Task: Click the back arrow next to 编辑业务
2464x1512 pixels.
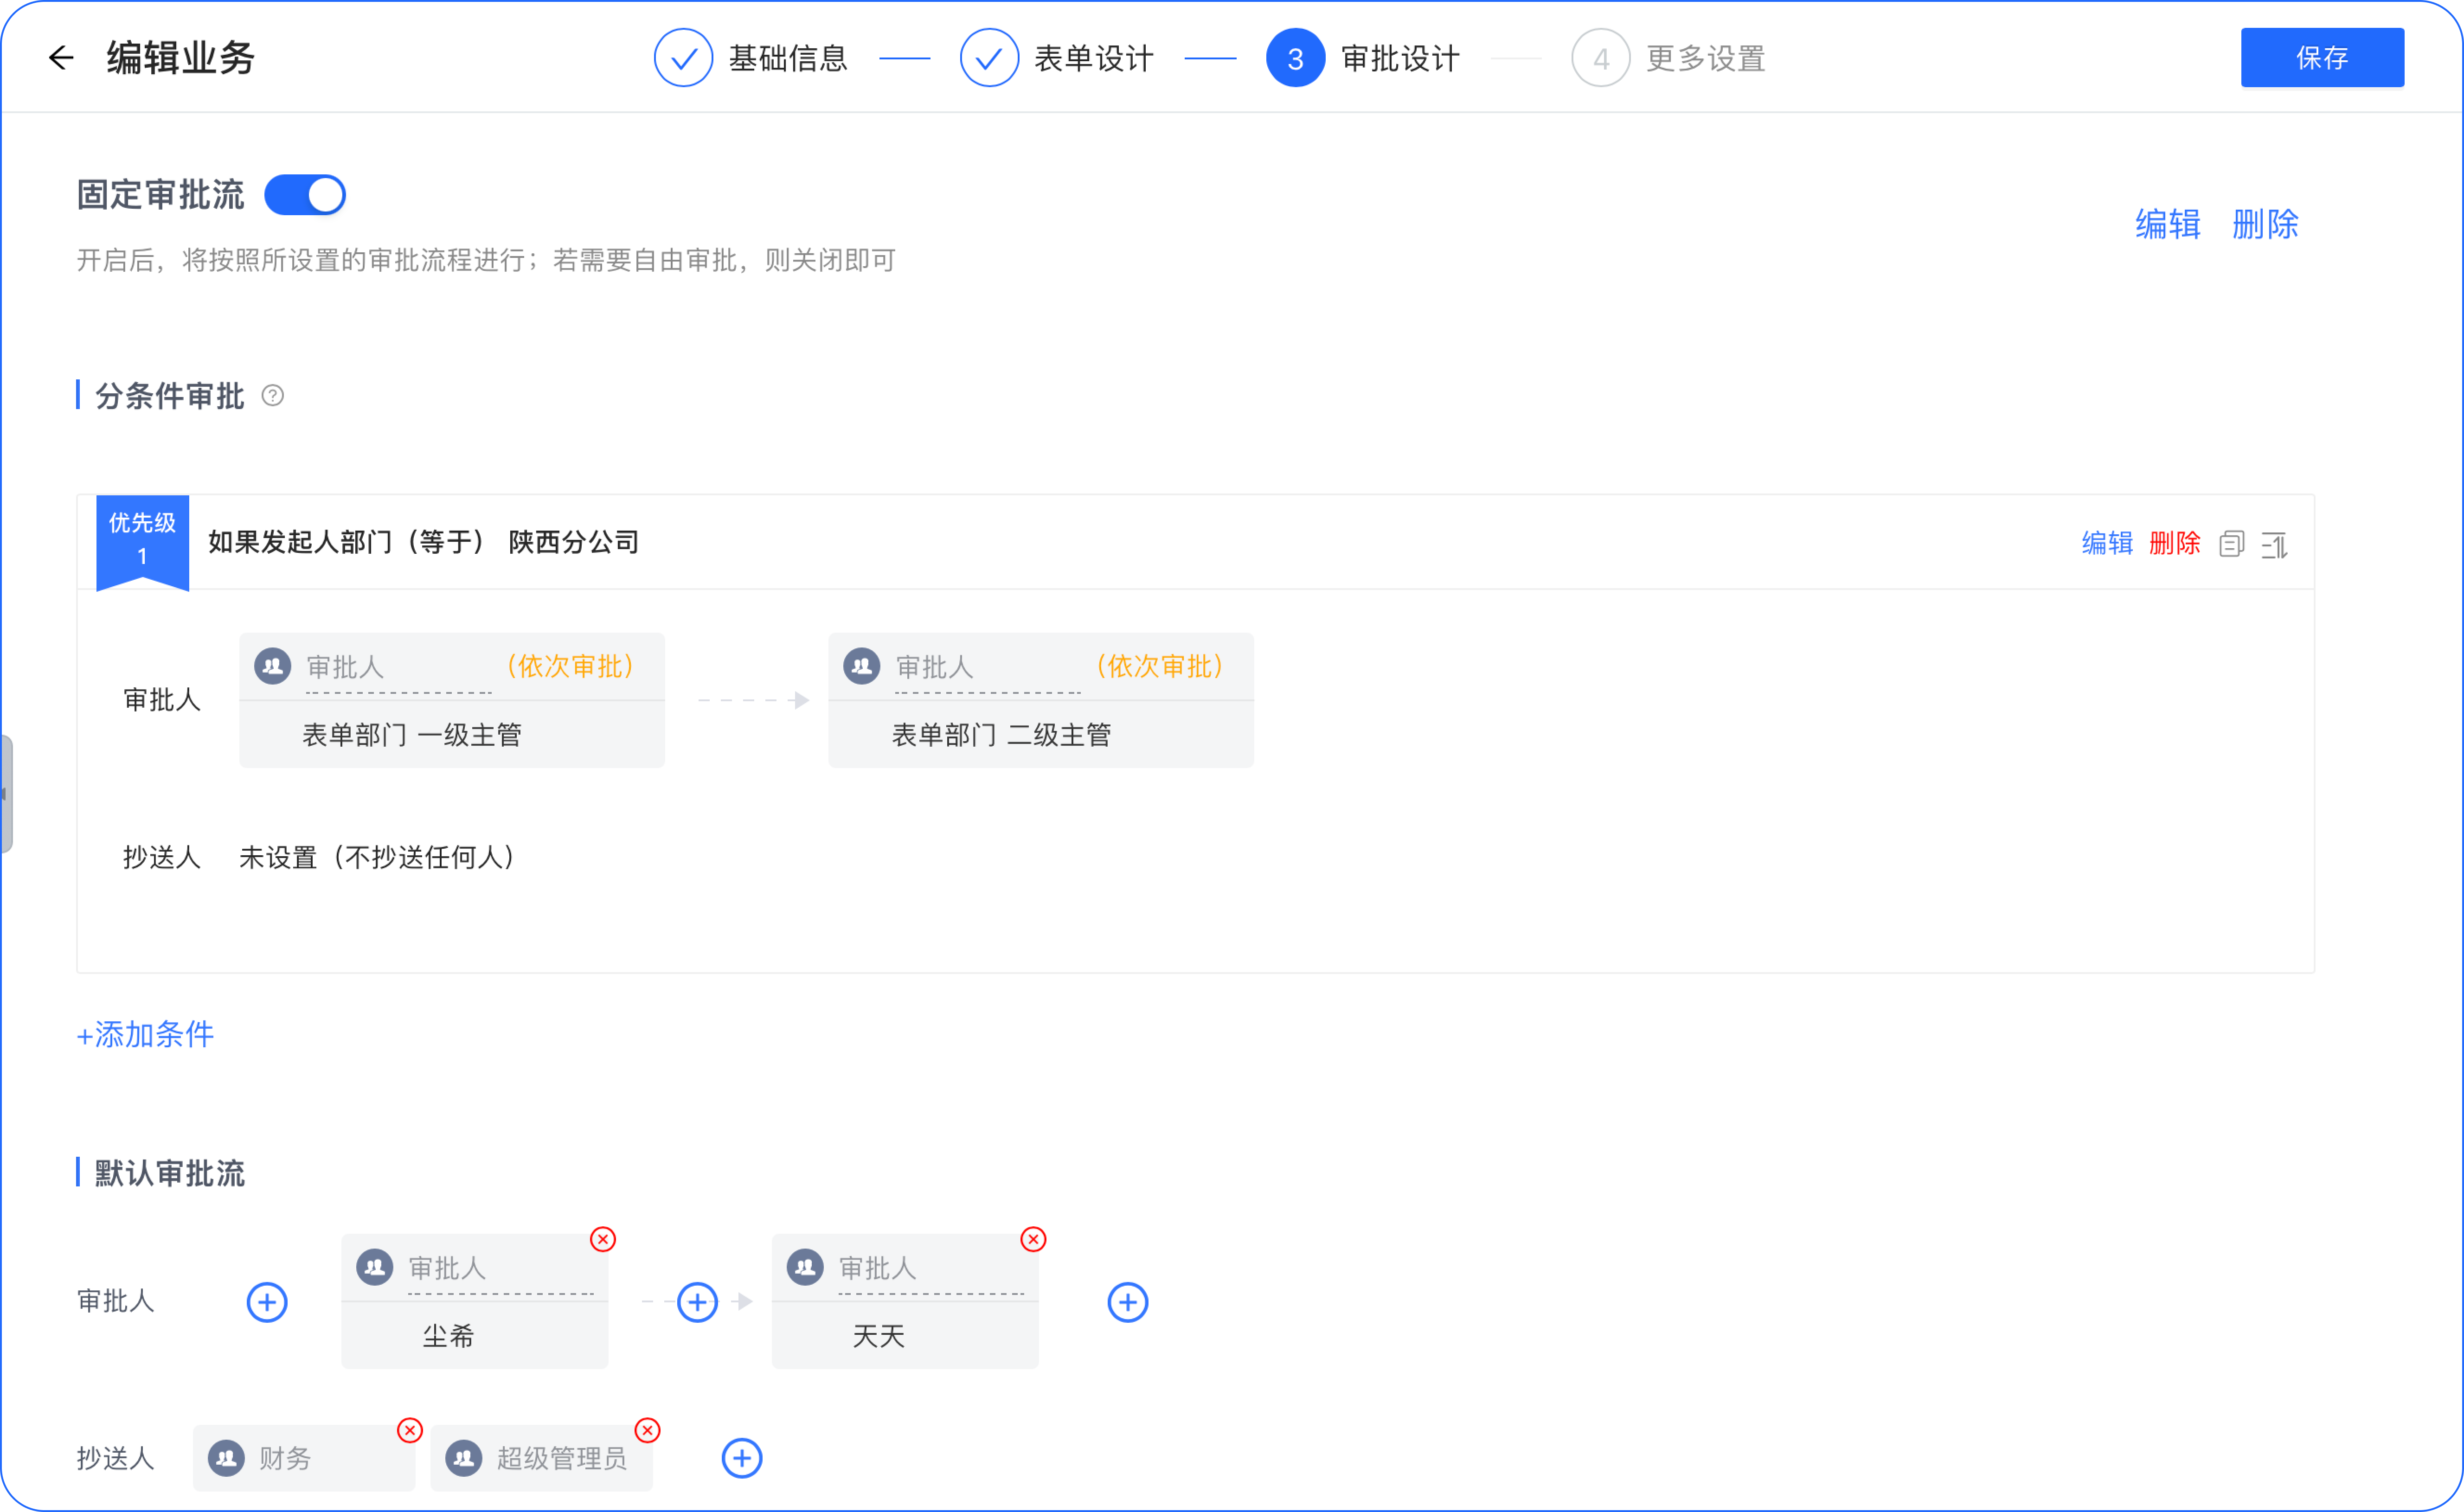Action: point(61,58)
